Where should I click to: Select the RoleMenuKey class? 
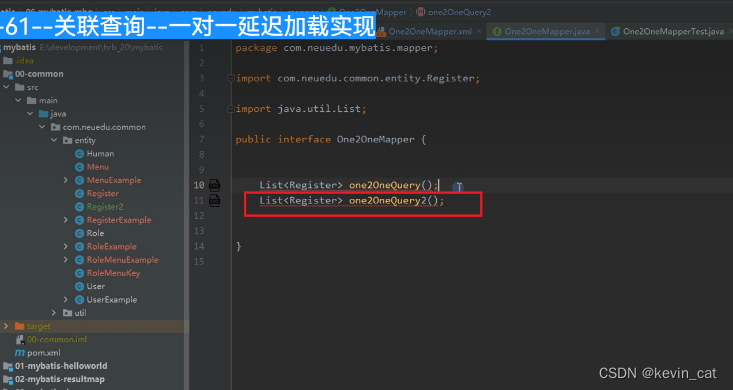113,273
